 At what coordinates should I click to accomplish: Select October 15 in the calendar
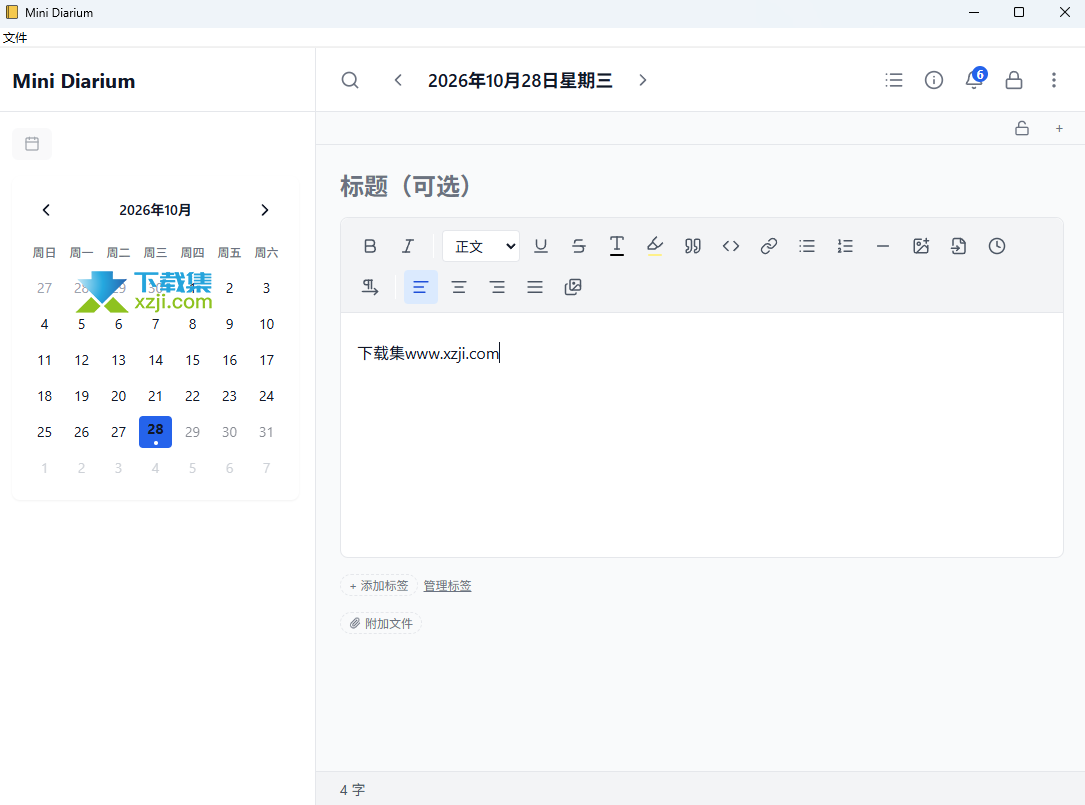(x=192, y=360)
